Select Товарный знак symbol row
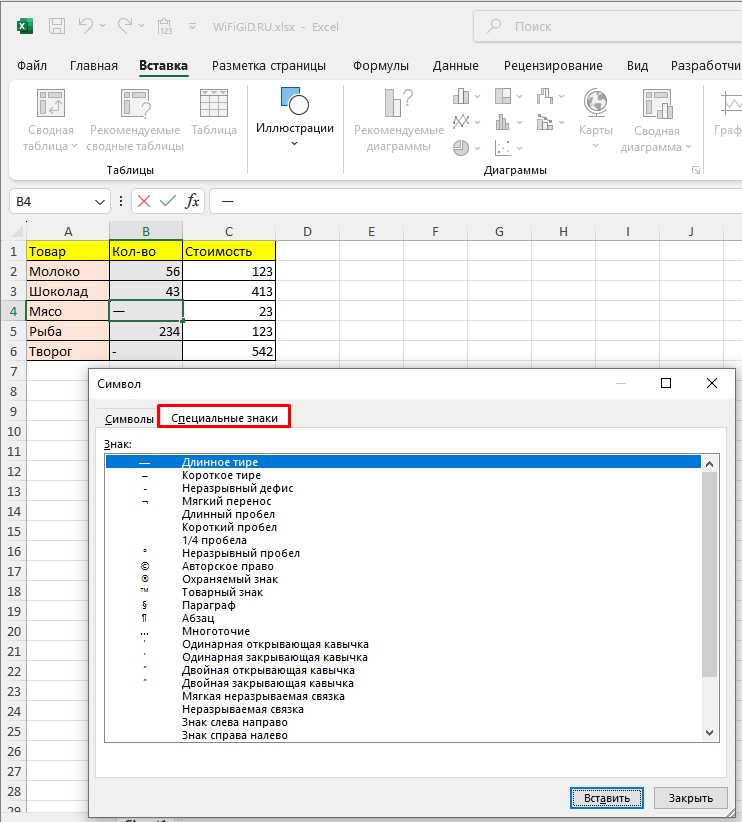This screenshot has width=742, height=822. [403, 592]
